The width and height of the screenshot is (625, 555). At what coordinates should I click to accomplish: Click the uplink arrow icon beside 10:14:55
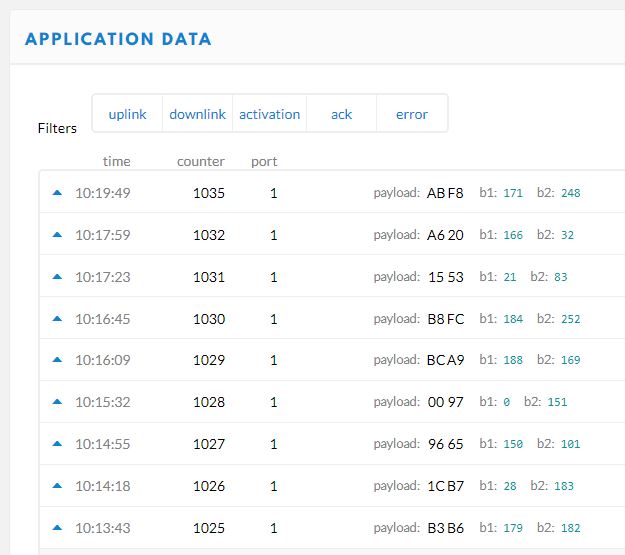coord(57,444)
